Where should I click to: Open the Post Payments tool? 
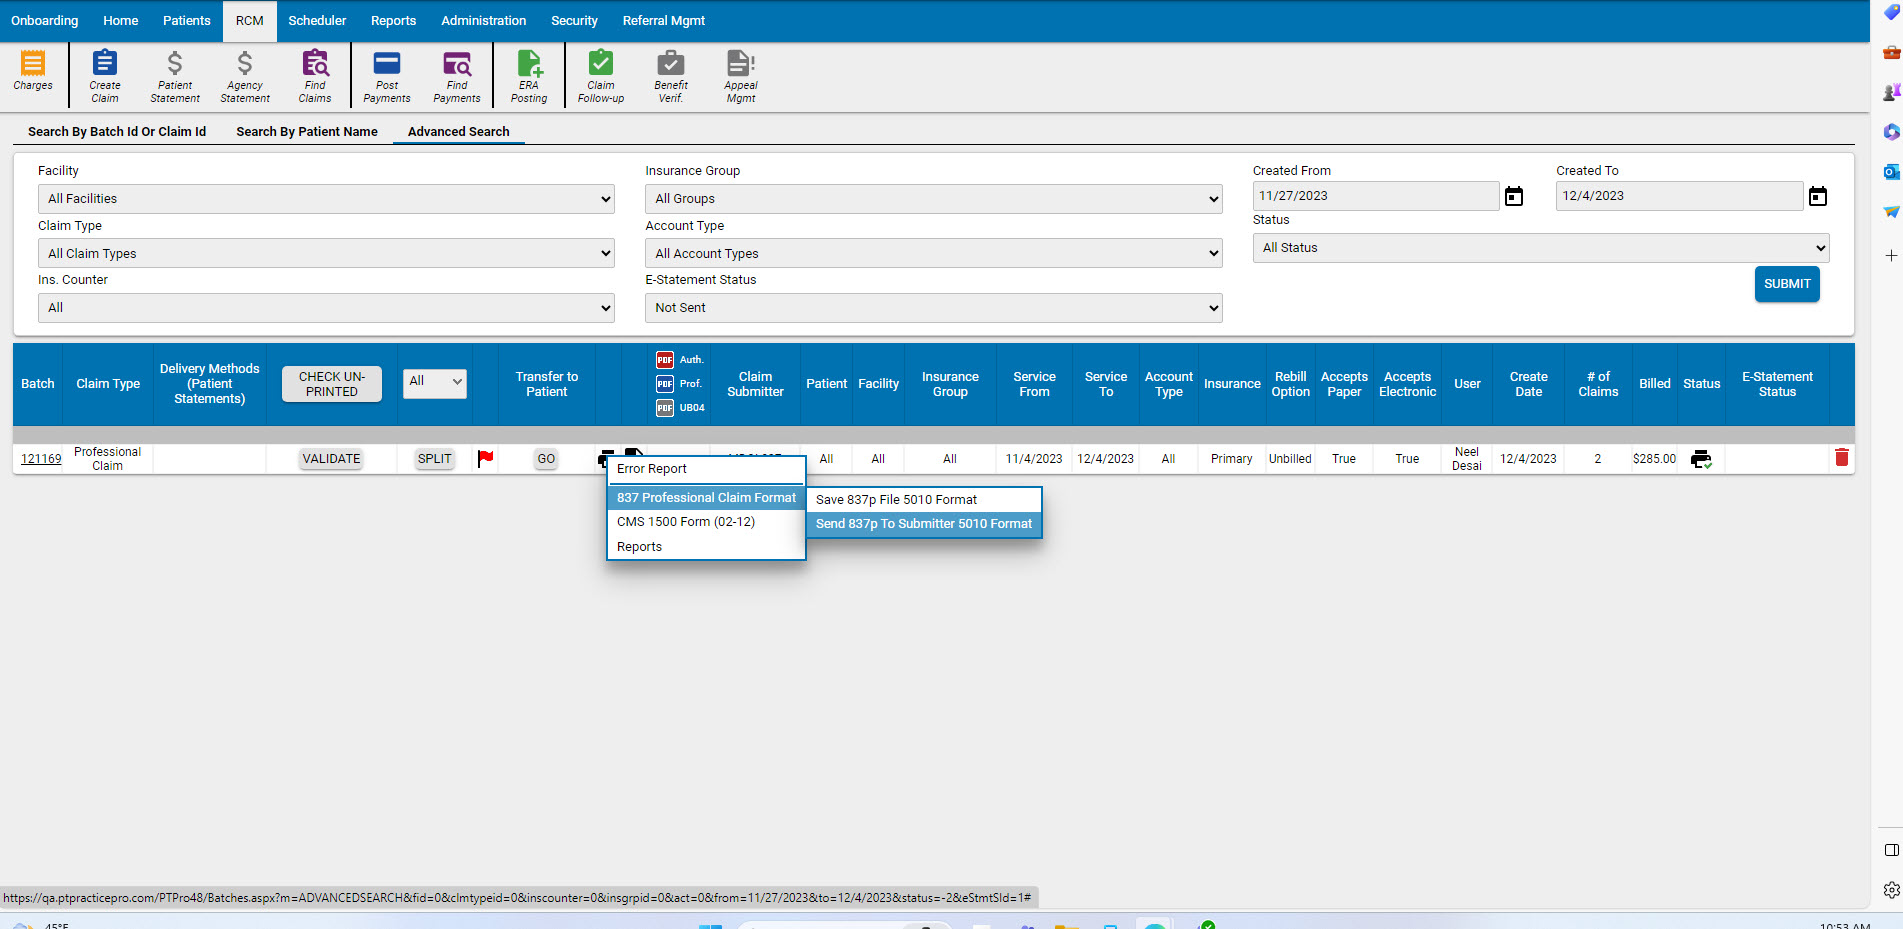coord(386,75)
